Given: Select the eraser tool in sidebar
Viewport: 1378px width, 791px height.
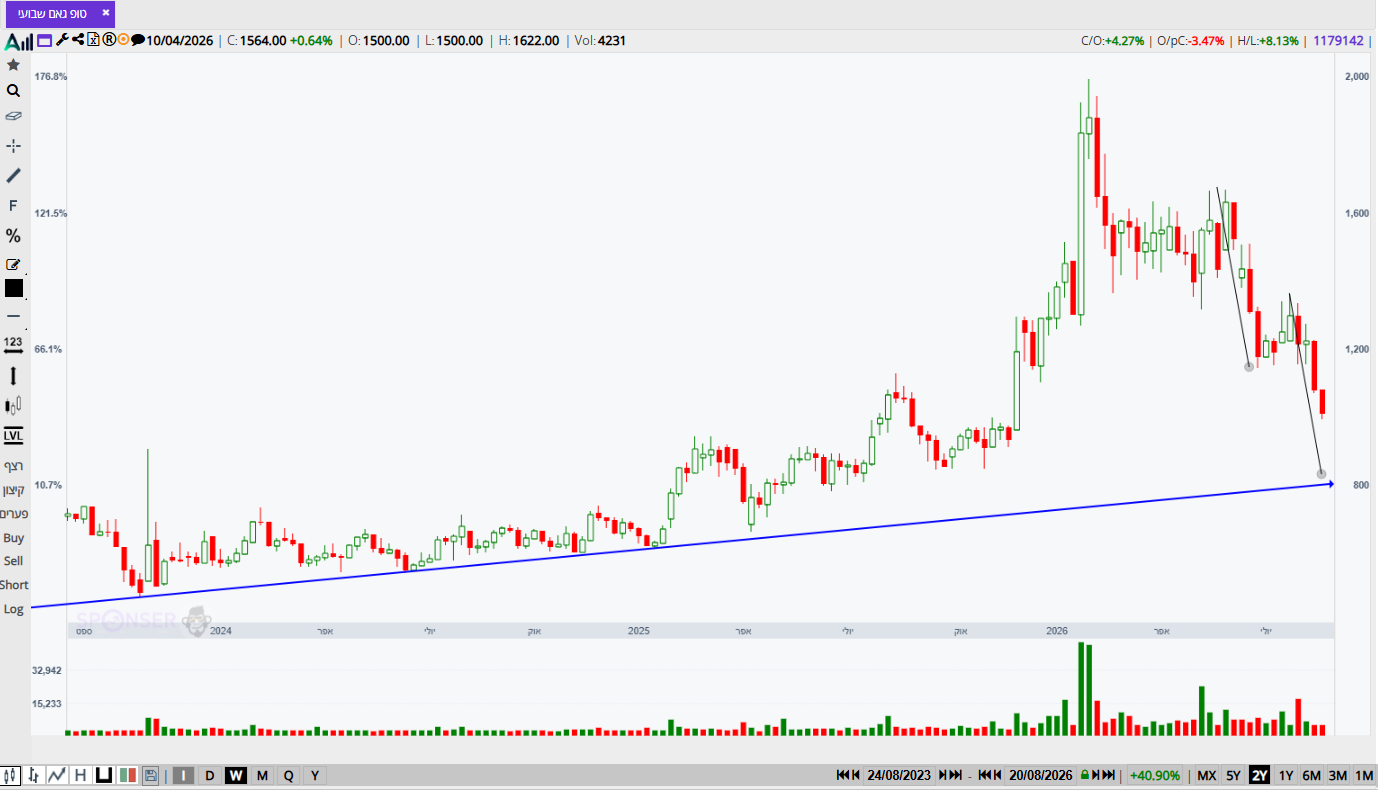Looking at the screenshot, I should pos(13,116).
